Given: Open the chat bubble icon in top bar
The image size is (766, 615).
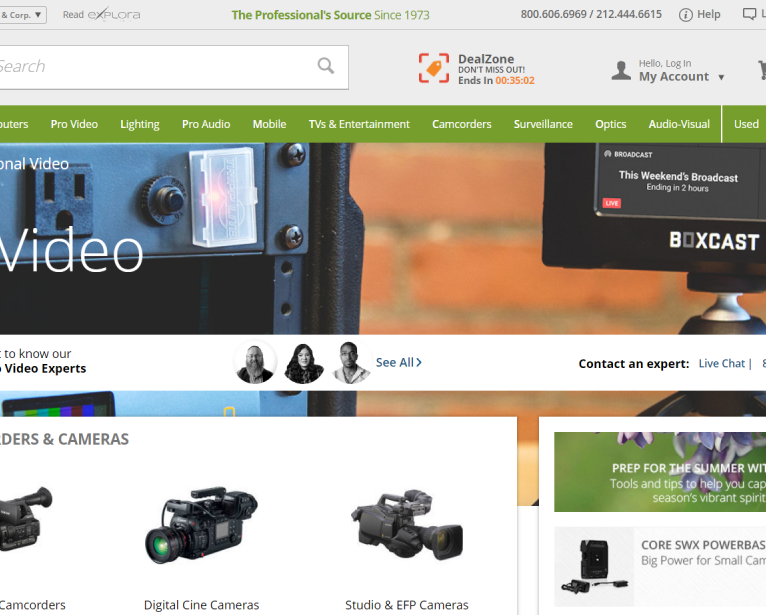Looking at the screenshot, I should (x=751, y=15).
